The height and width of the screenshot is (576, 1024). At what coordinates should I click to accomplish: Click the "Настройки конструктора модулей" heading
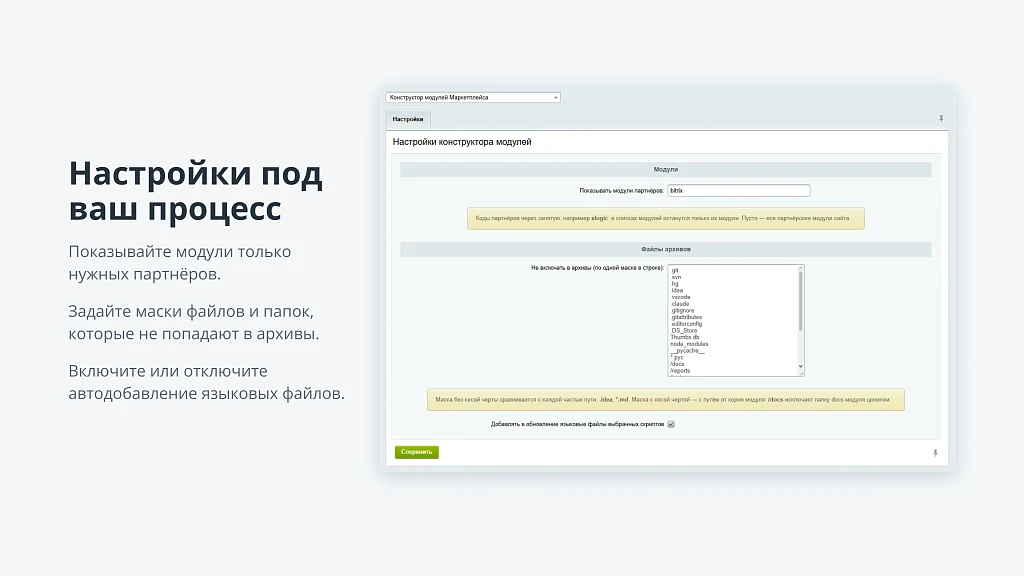tap(462, 142)
